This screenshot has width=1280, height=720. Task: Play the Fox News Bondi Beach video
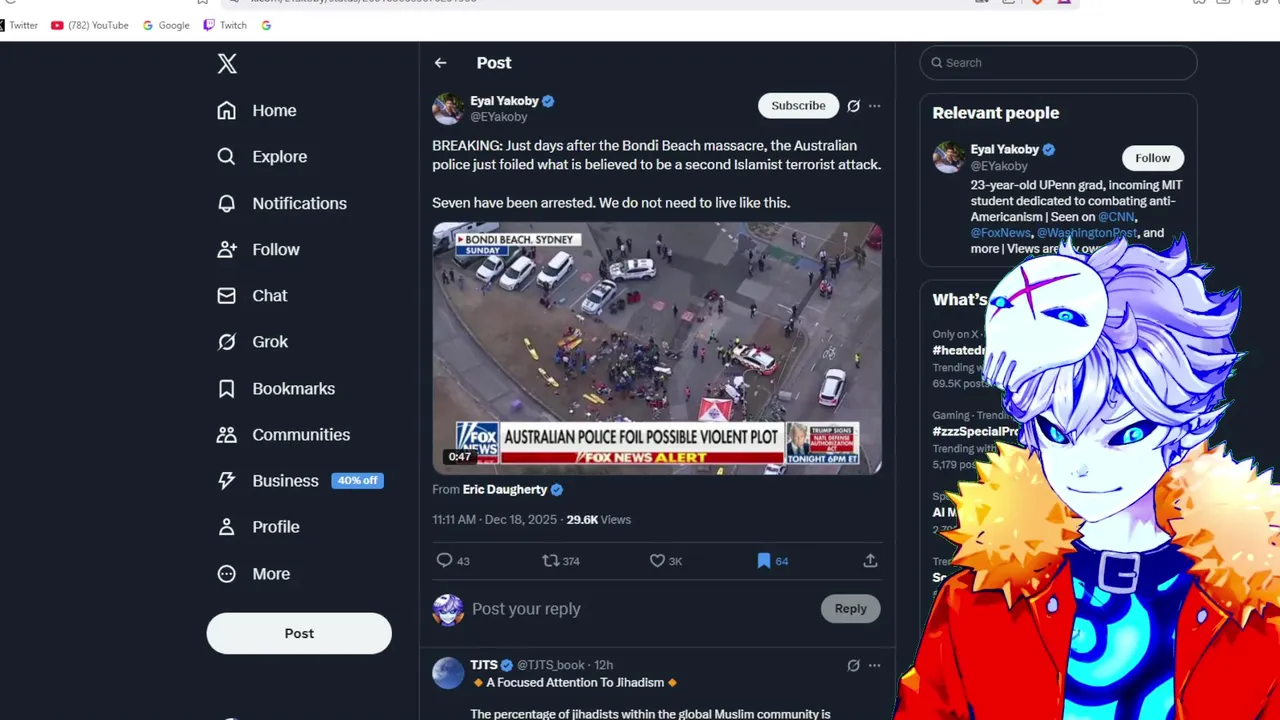click(657, 348)
